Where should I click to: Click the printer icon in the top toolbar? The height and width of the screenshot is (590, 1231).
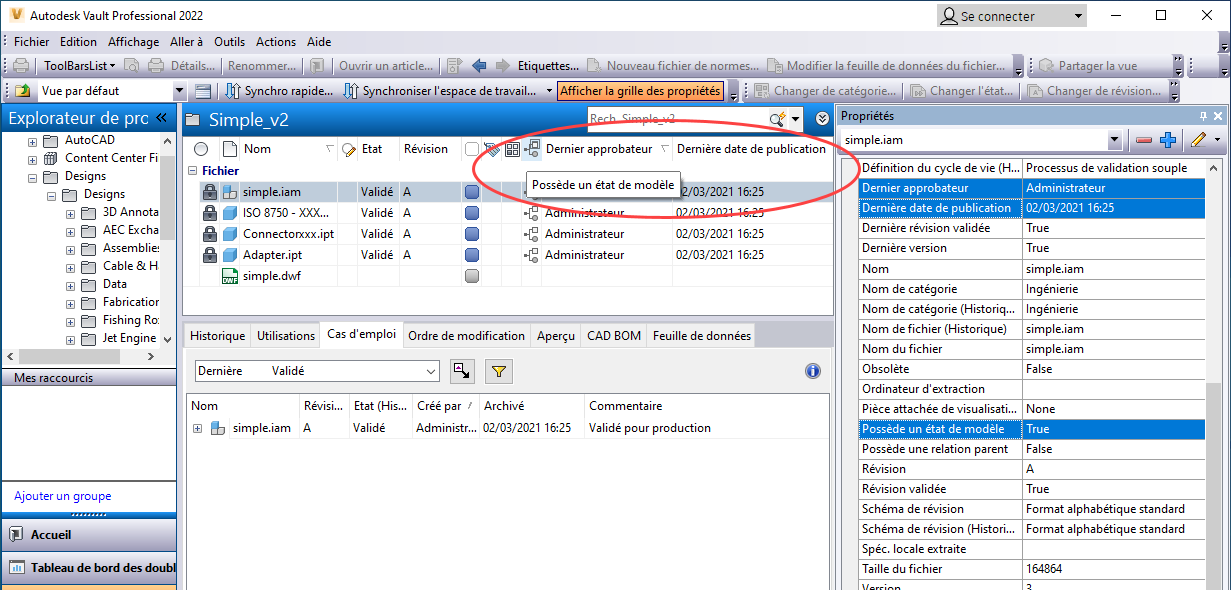point(21,66)
